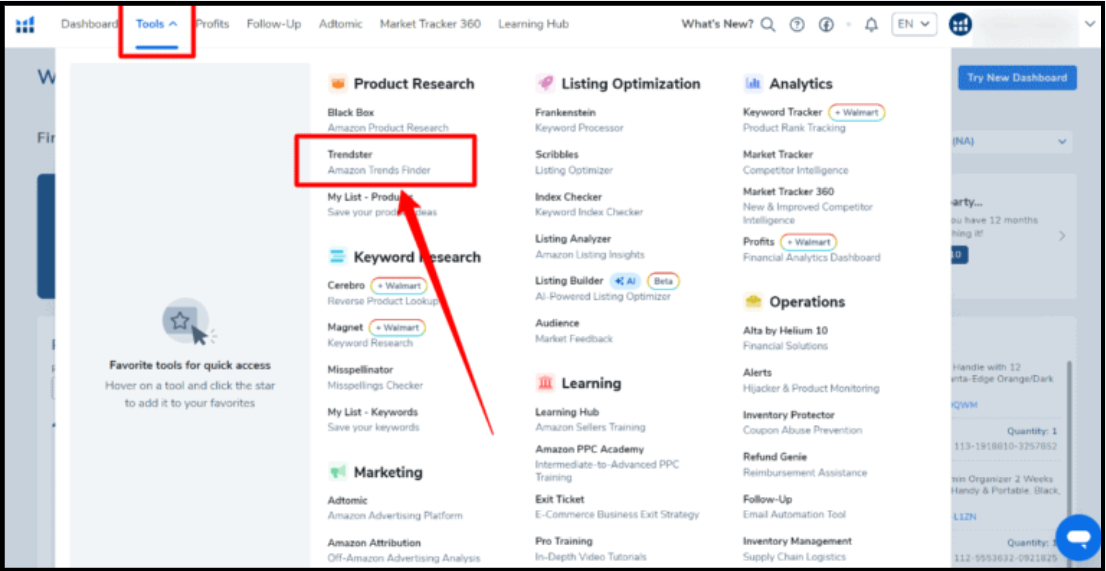Select Trendster Amazon Trends Finder
Viewport: 1106px width, 571px height.
click(x=379, y=162)
